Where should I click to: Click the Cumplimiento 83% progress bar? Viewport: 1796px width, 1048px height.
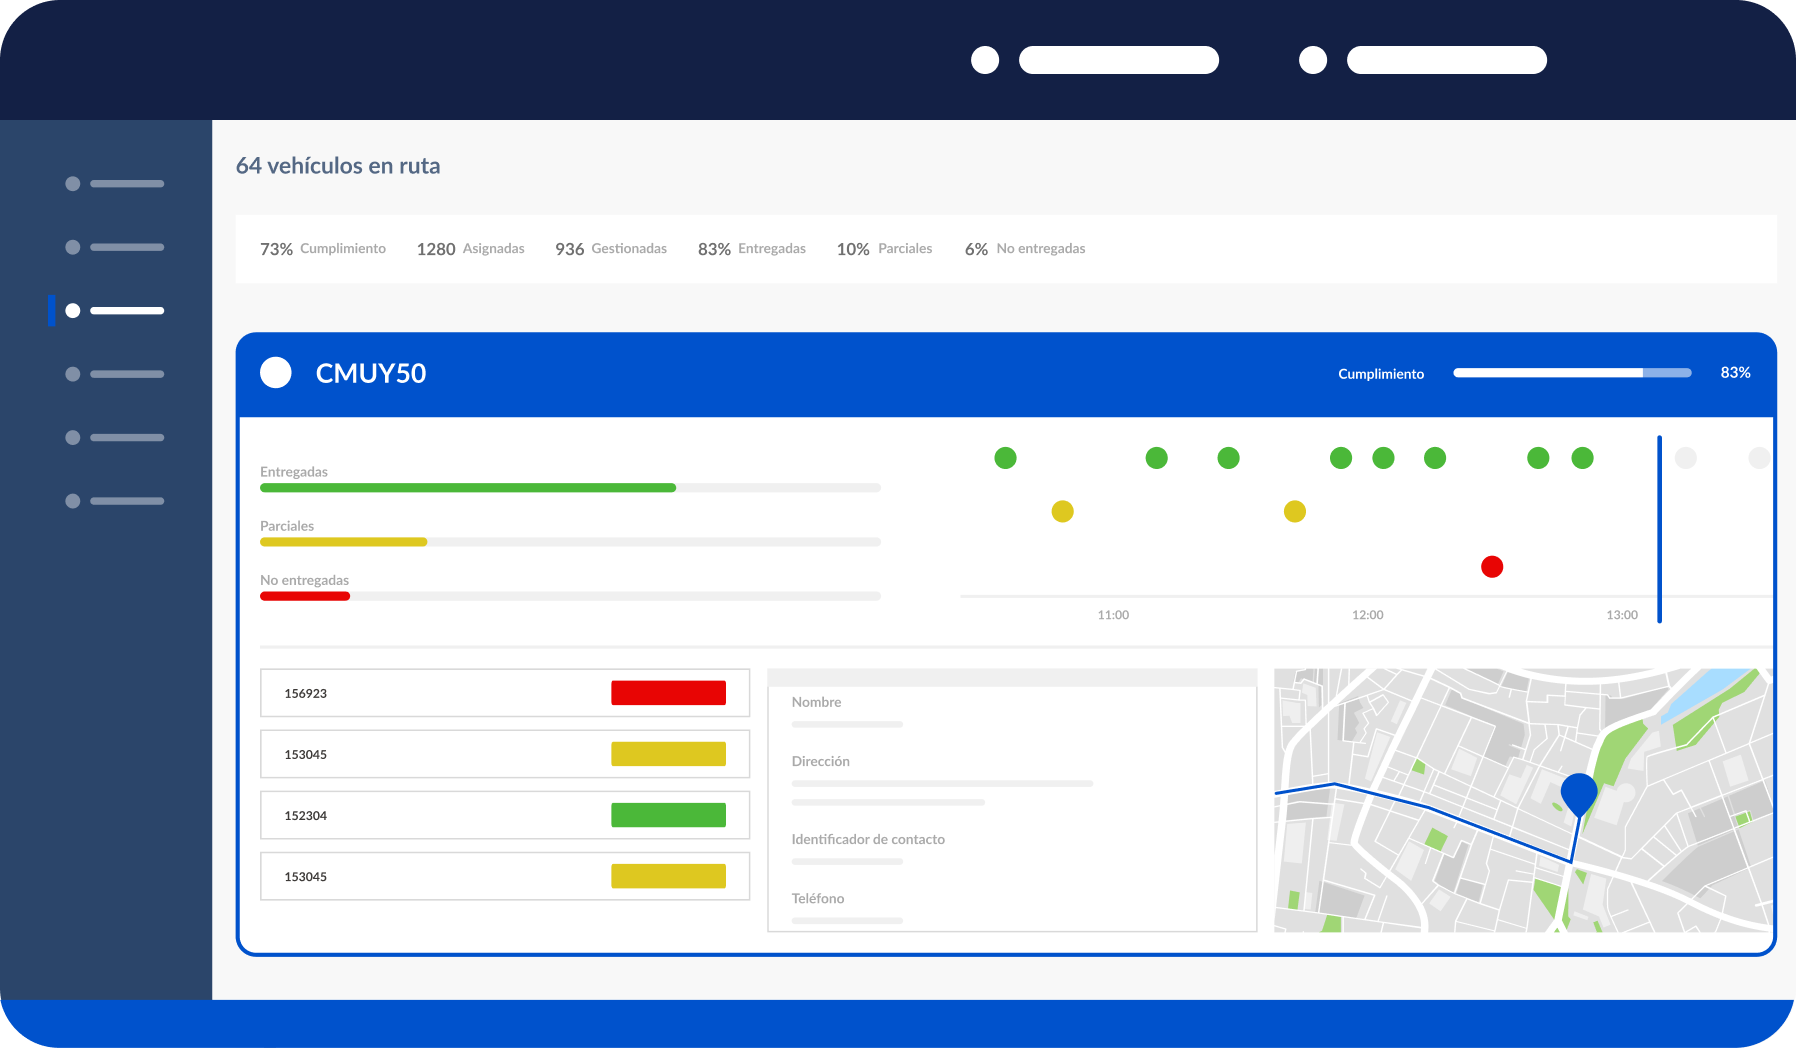[1572, 373]
